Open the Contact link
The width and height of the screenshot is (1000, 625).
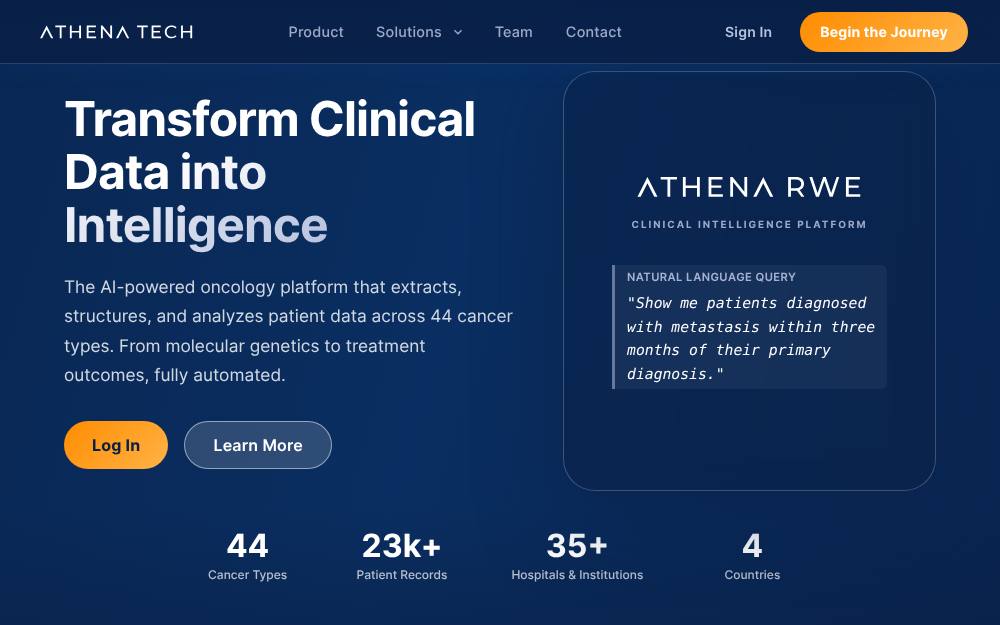593,32
